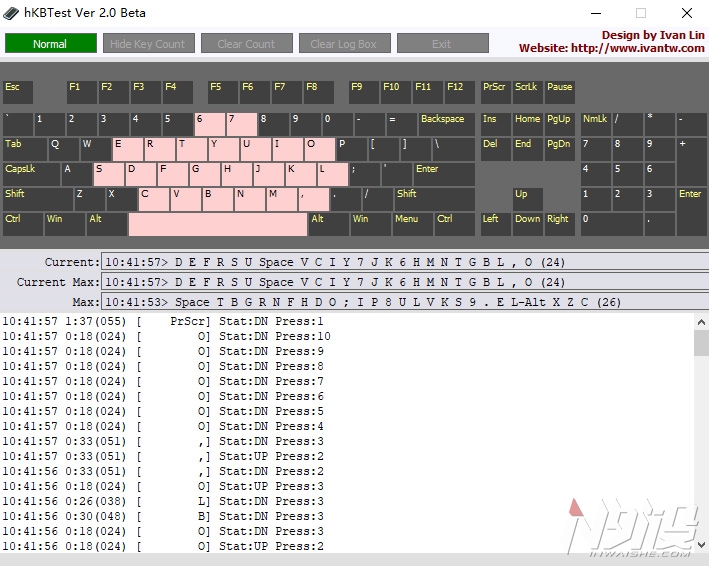Image resolution: width=709 pixels, height=566 pixels.
Task: Click the NmLk key tile
Action: coord(596,124)
